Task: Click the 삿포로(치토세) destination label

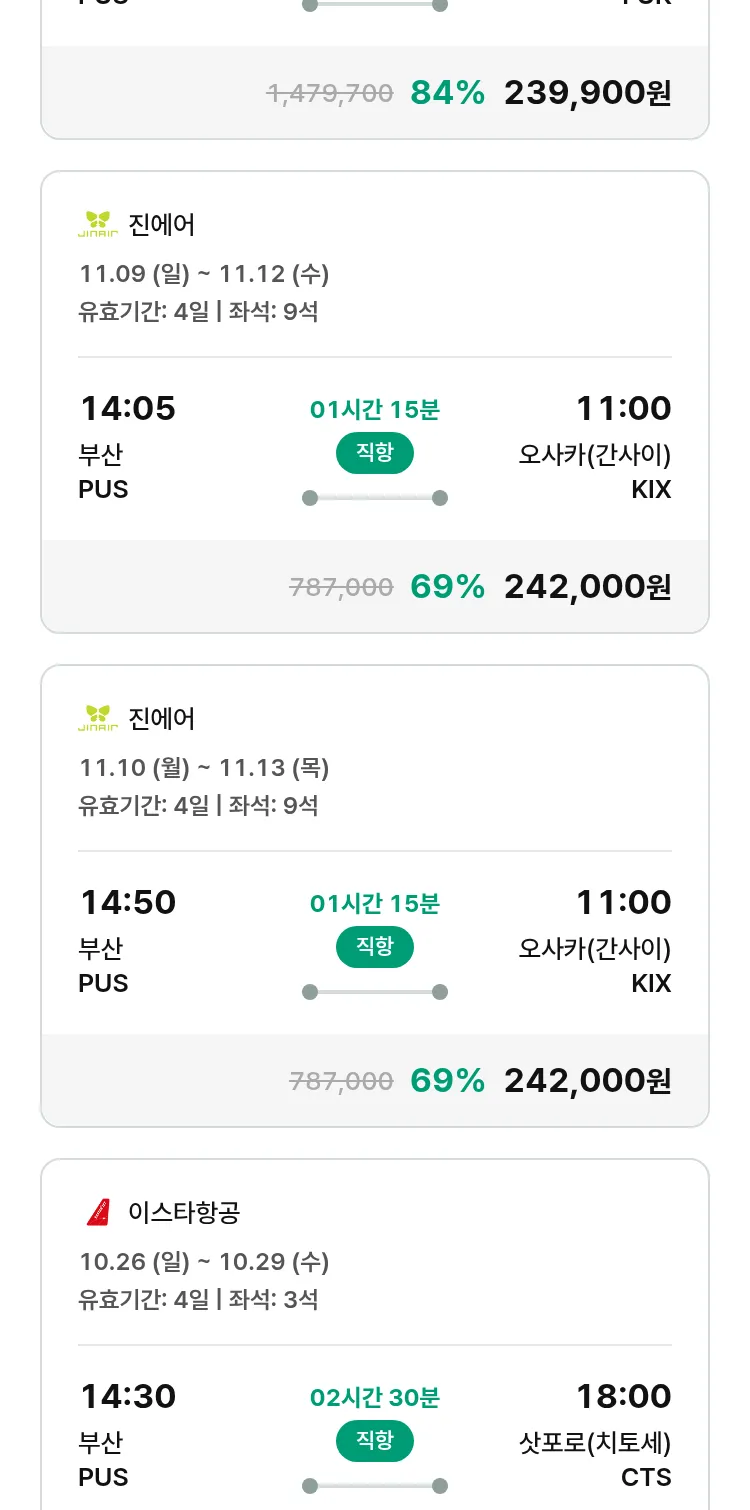Action: click(x=595, y=1443)
